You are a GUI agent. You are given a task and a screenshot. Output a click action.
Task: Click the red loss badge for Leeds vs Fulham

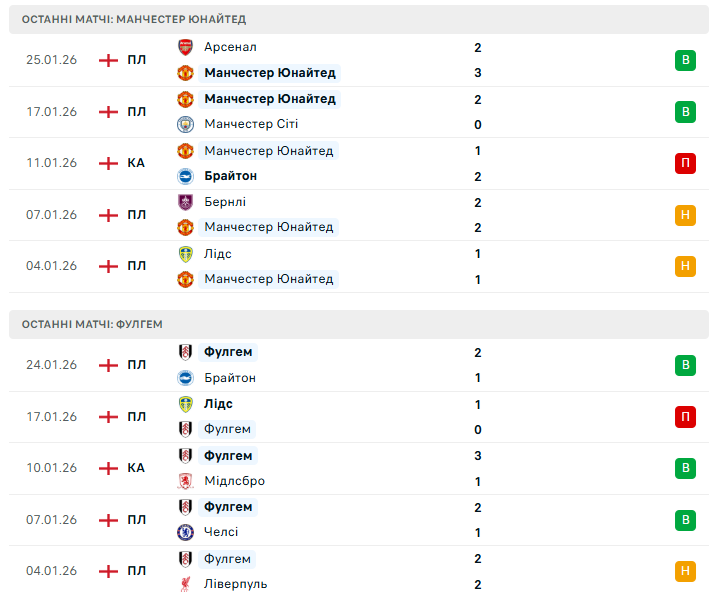[685, 417]
